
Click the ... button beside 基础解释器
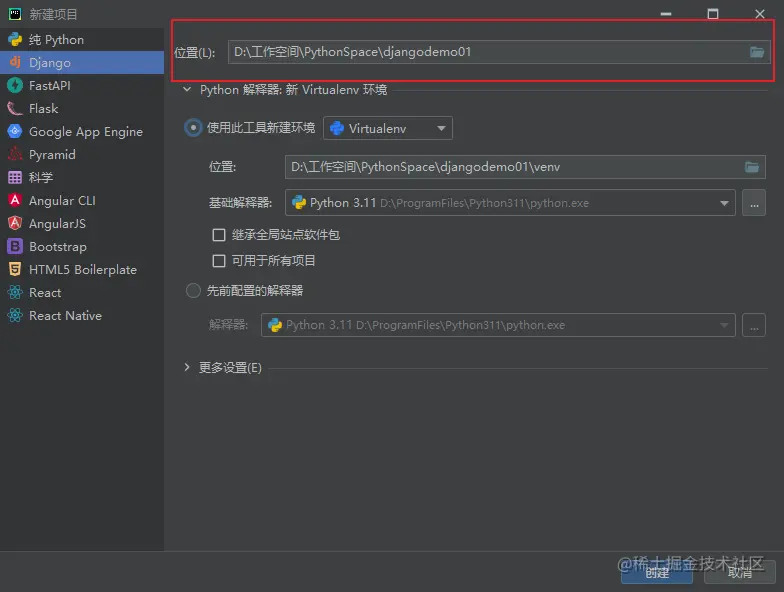tap(754, 202)
